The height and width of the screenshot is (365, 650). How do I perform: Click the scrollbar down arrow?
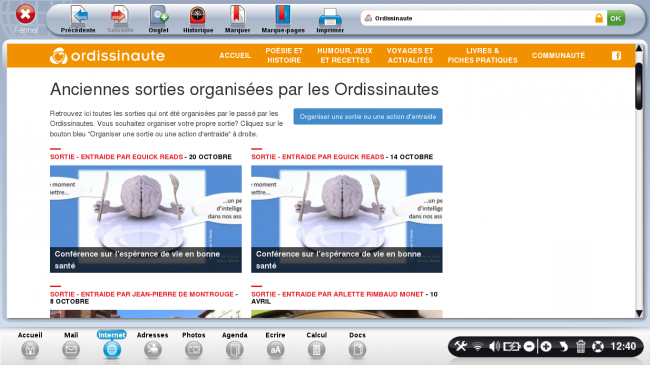click(639, 314)
